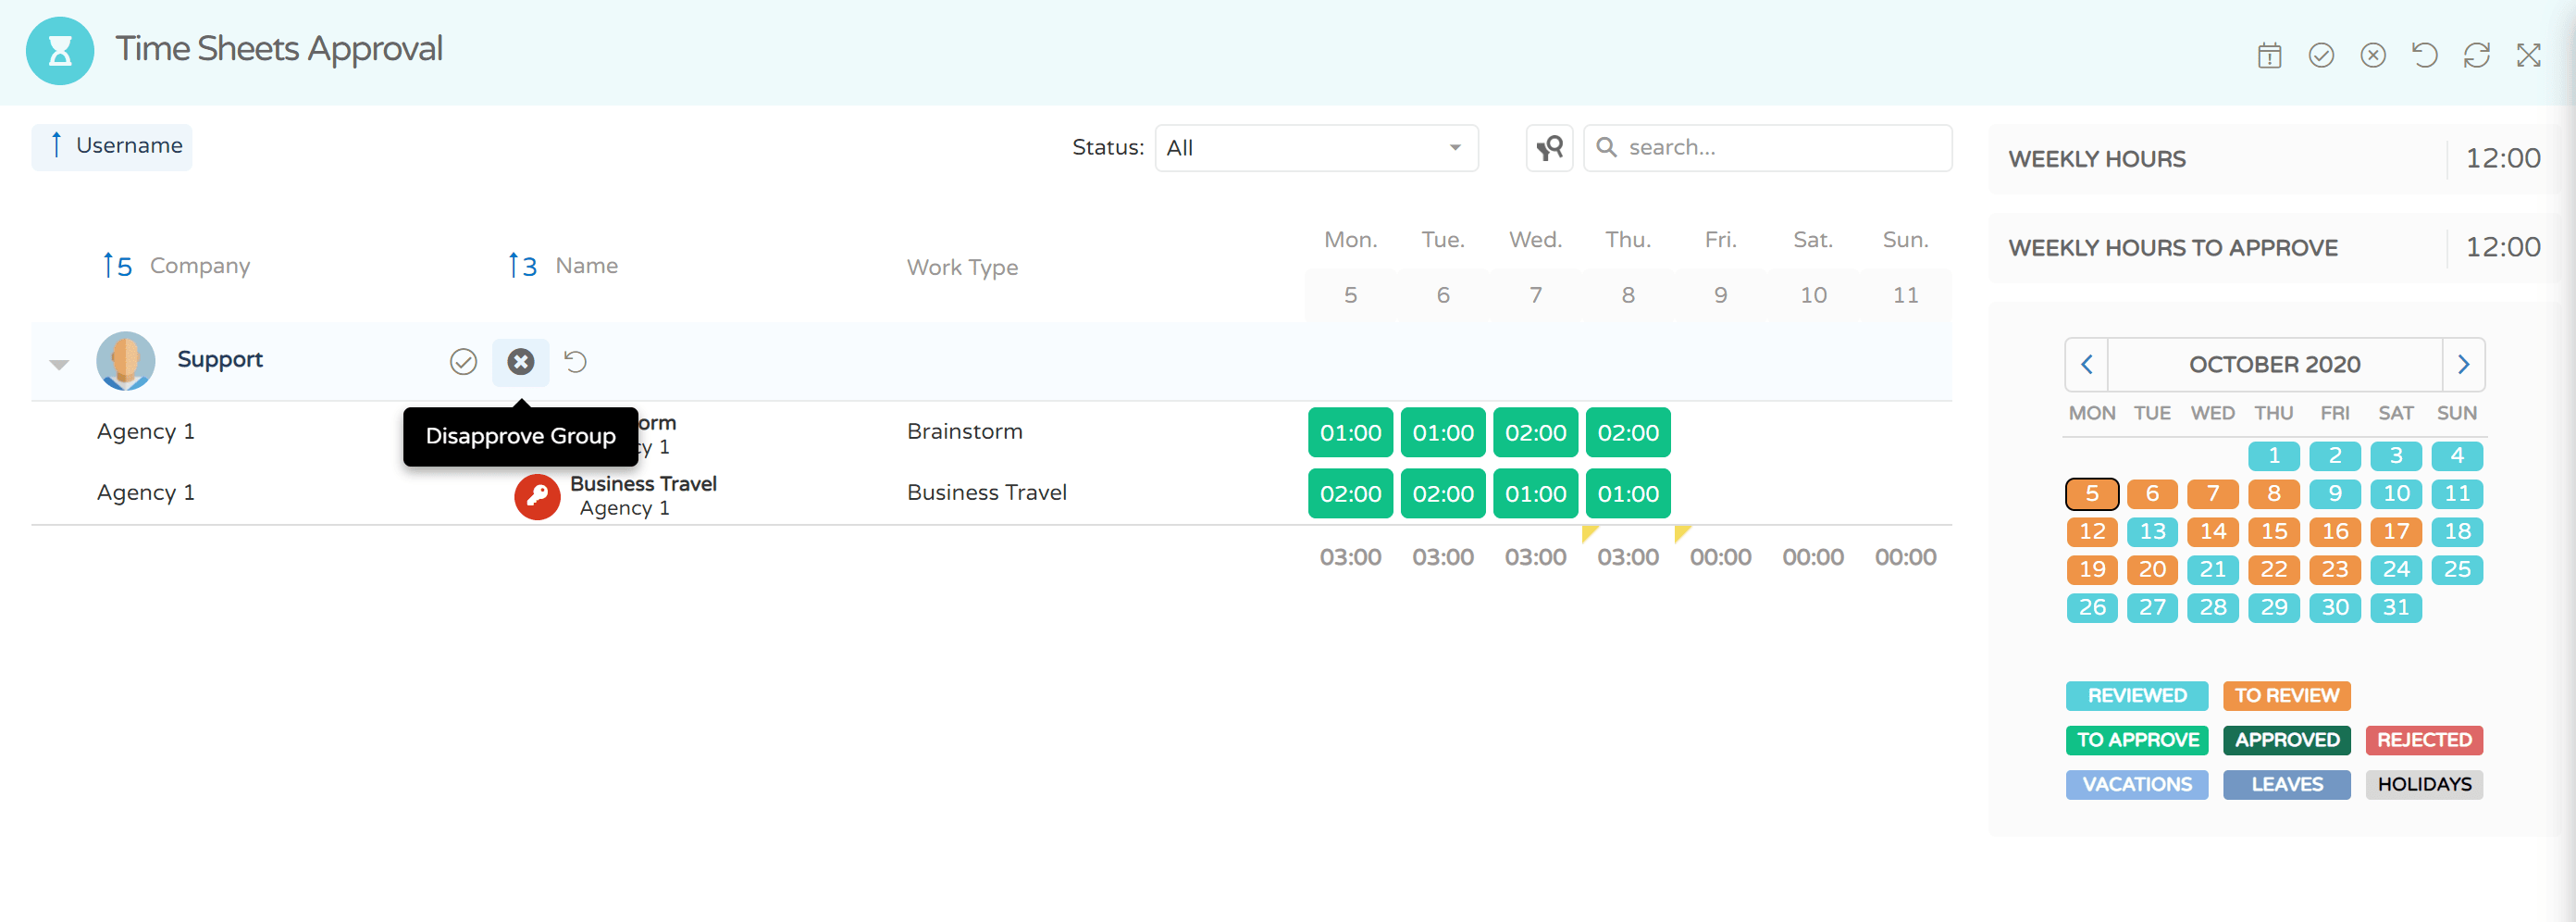The width and height of the screenshot is (2576, 922).
Task: Click Disapprove Group X icon for Support
Action: pyautogui.click(x=520, y=362)
